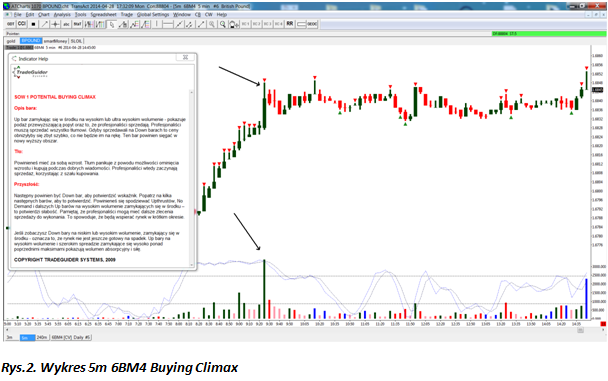This screenshot has width=608, height=381.
Task: Click the EC 2 toolbar button
Action: [x=257, y=24]
